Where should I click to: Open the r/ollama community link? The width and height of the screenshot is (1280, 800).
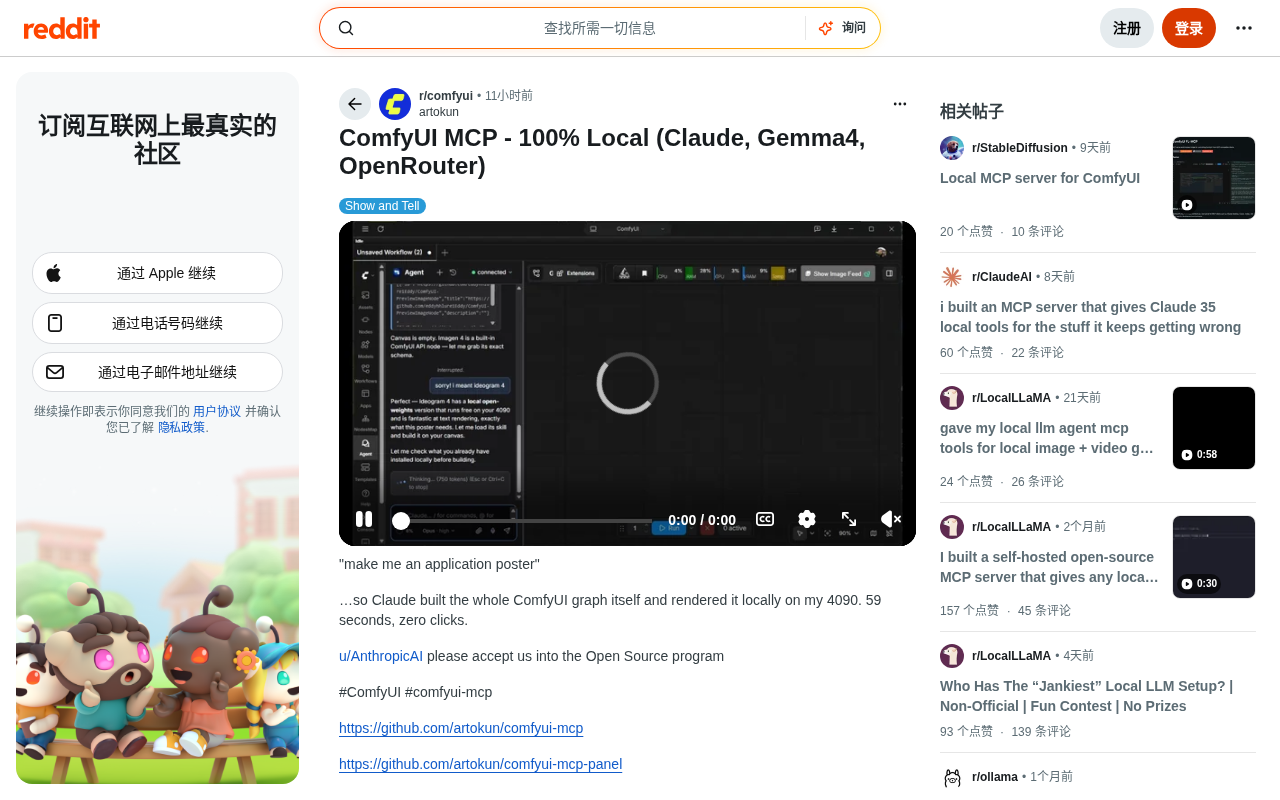(x=995, y=777)
